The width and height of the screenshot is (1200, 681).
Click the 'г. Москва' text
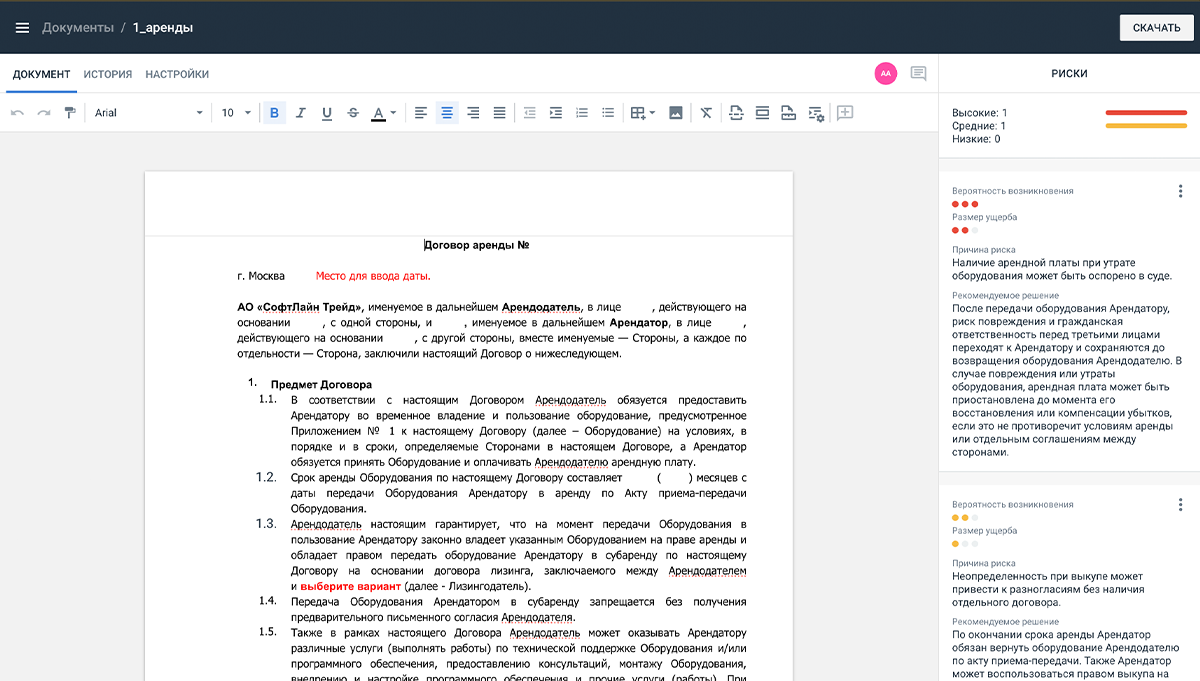point(261,276)
